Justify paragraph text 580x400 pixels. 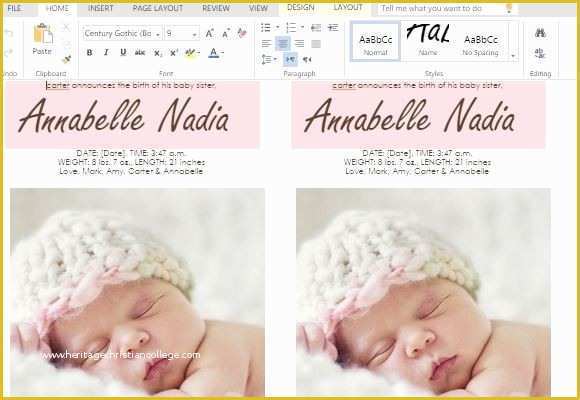coord(316,44)
